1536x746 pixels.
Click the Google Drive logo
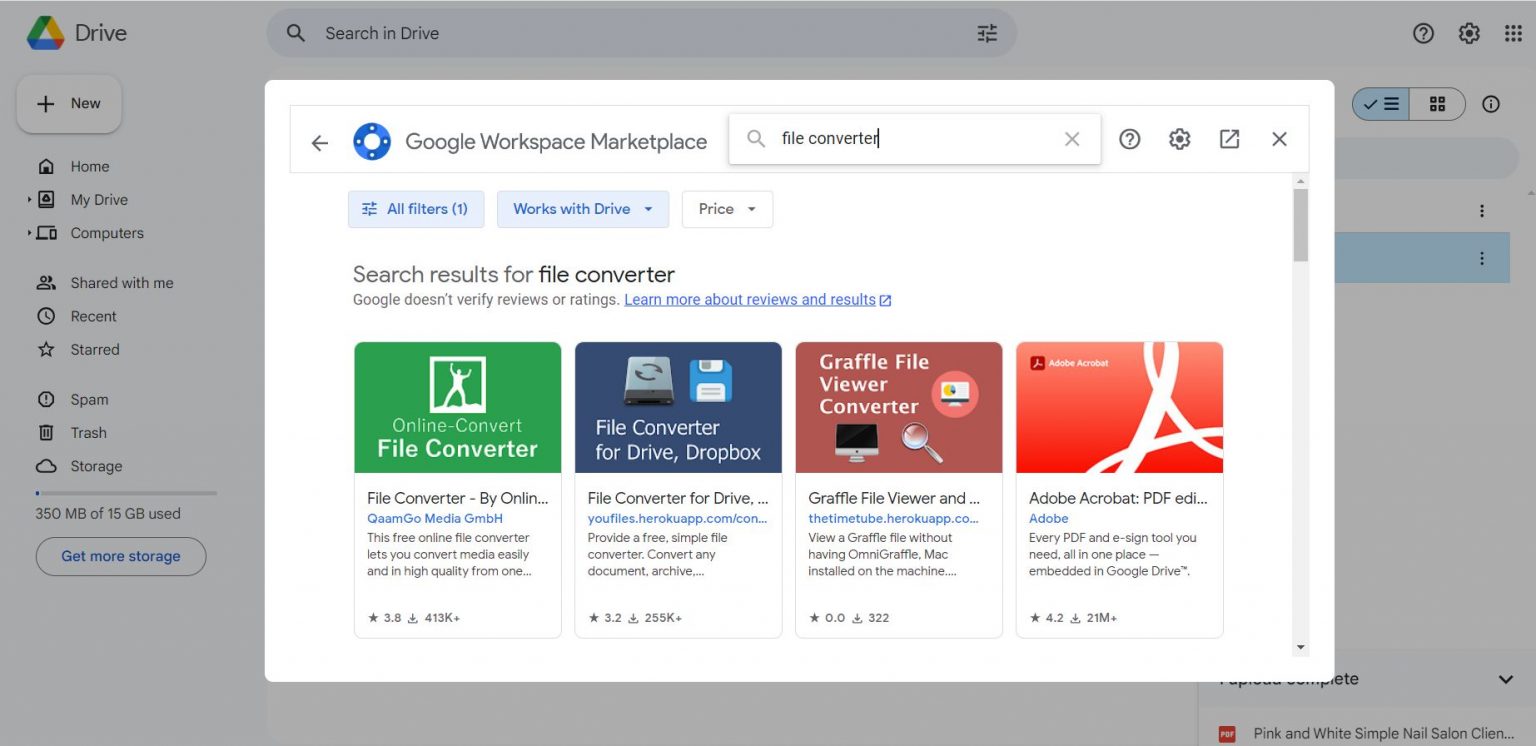click(x=46, y=33)
